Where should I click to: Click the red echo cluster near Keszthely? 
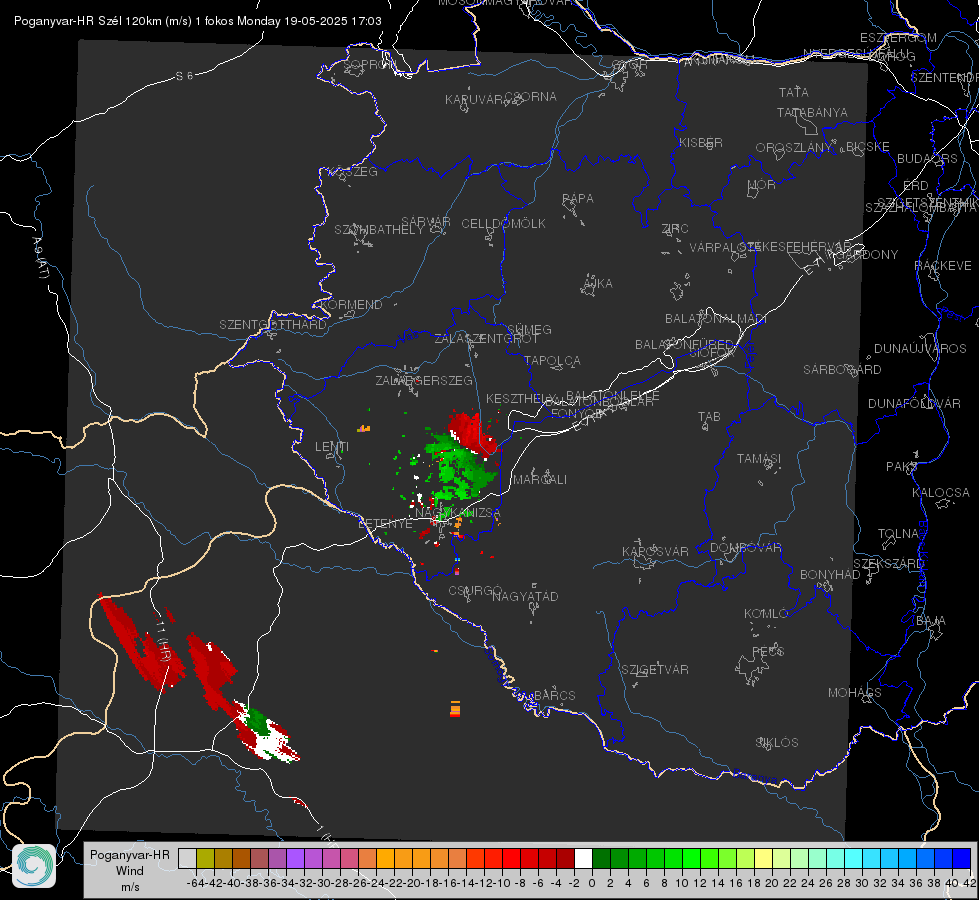471,431
